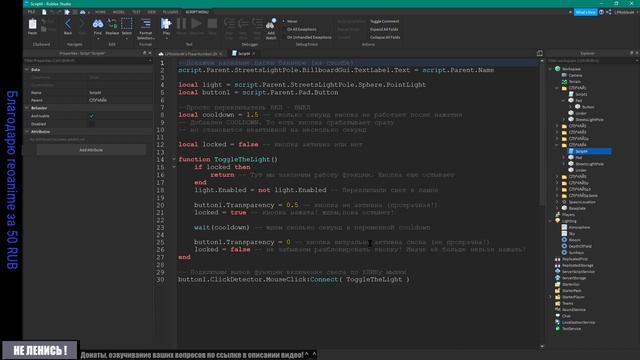Select the Bloom effect under Lighting

(x=574, y=240)
